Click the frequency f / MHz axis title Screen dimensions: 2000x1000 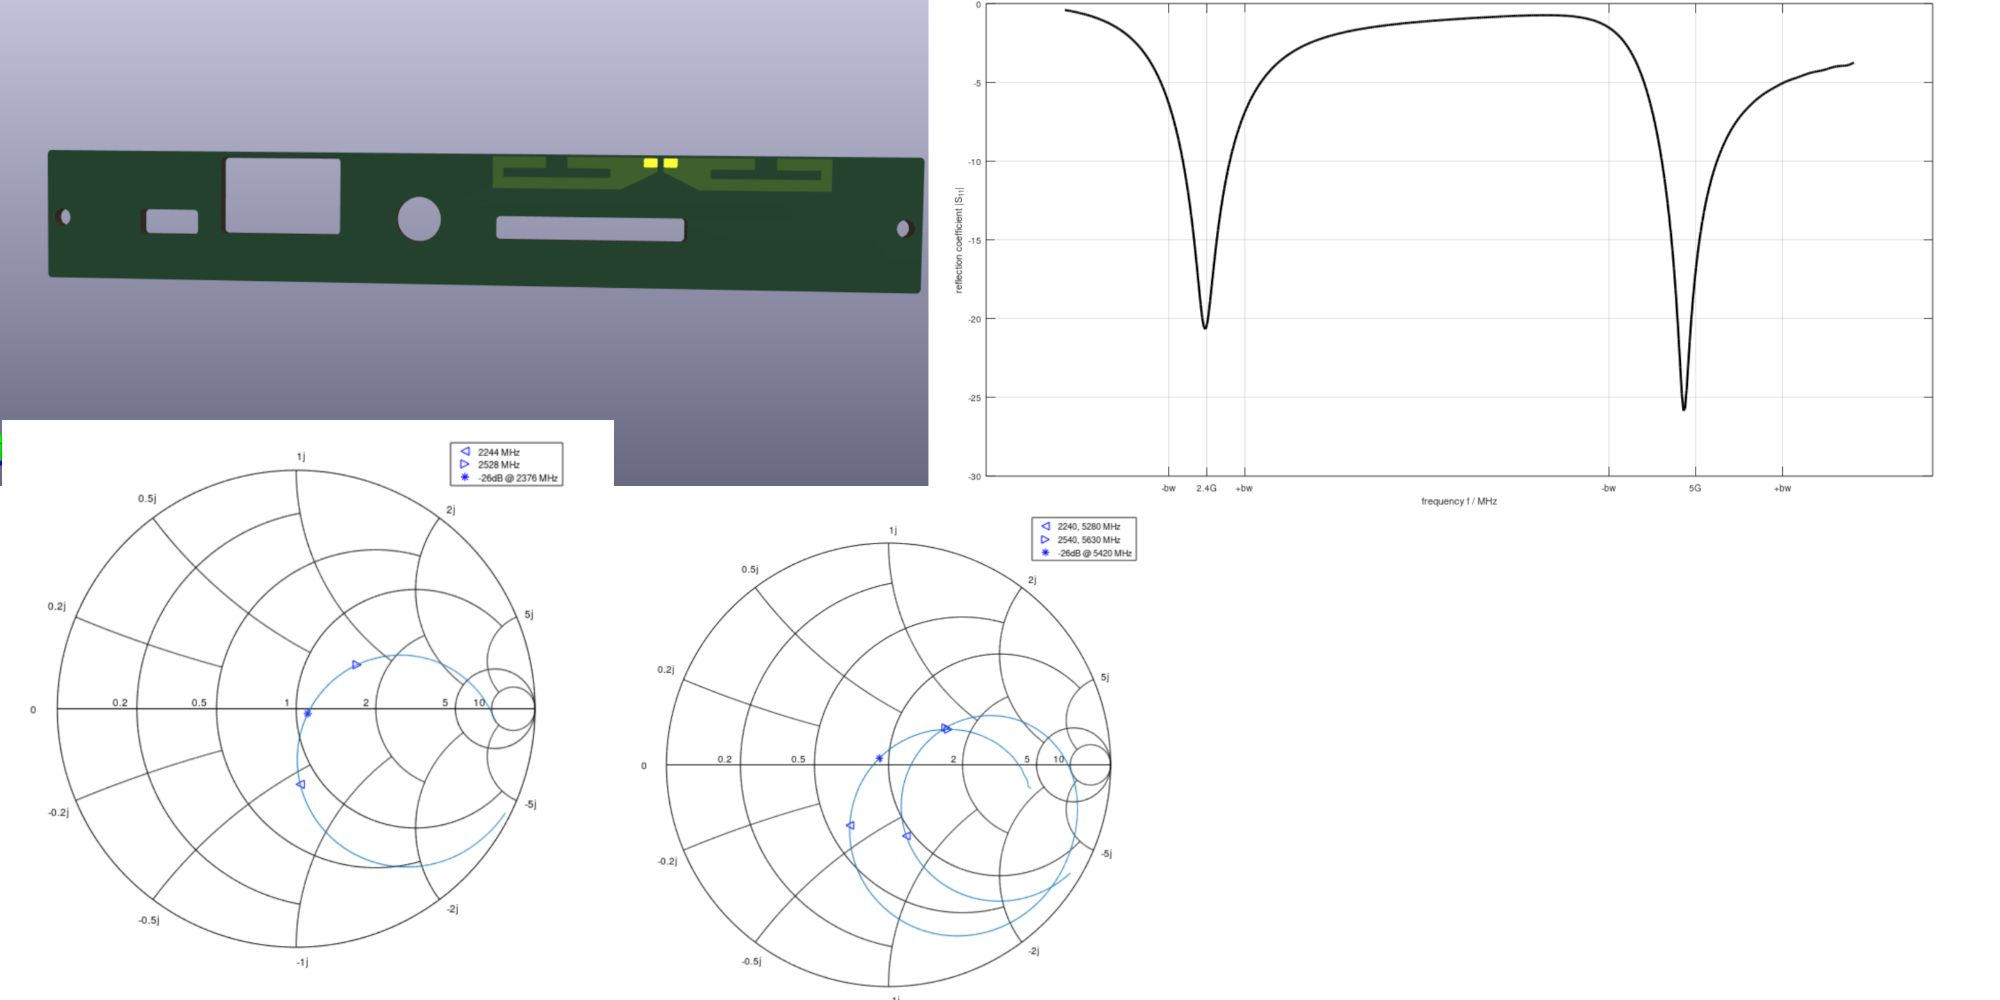click(x=1459, y=501)
